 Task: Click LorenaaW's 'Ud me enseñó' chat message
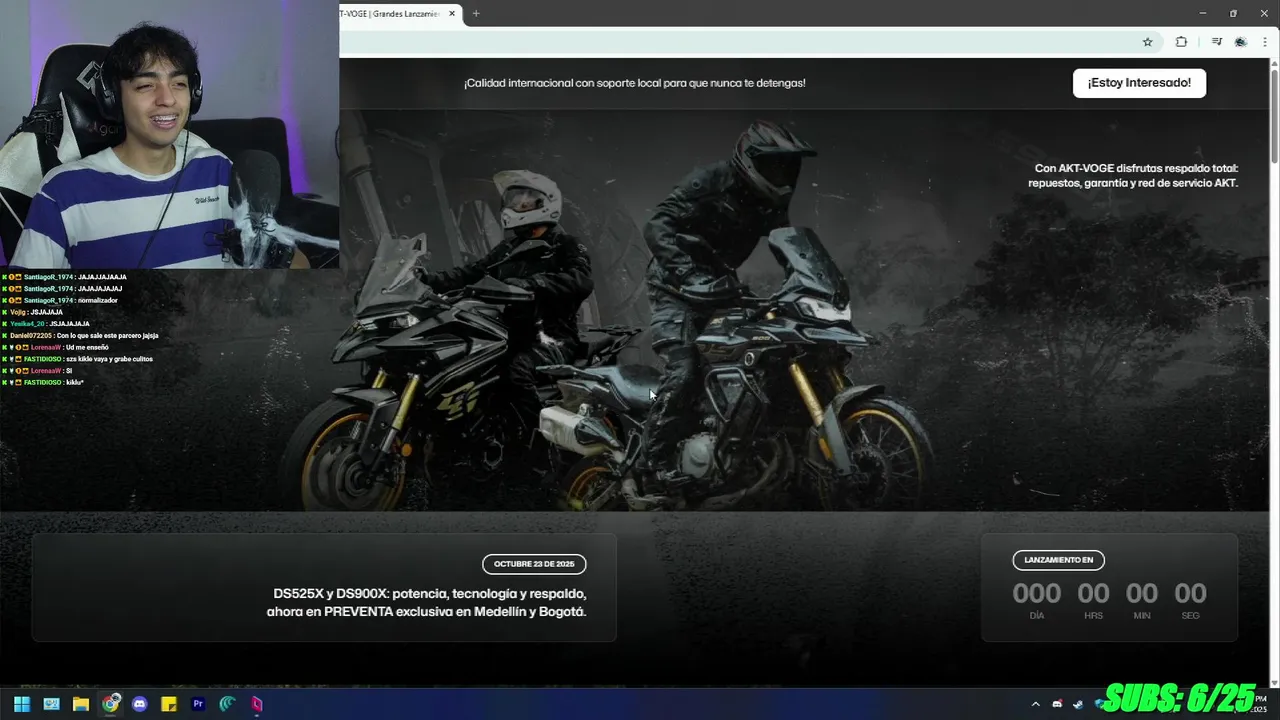[55, 347]
